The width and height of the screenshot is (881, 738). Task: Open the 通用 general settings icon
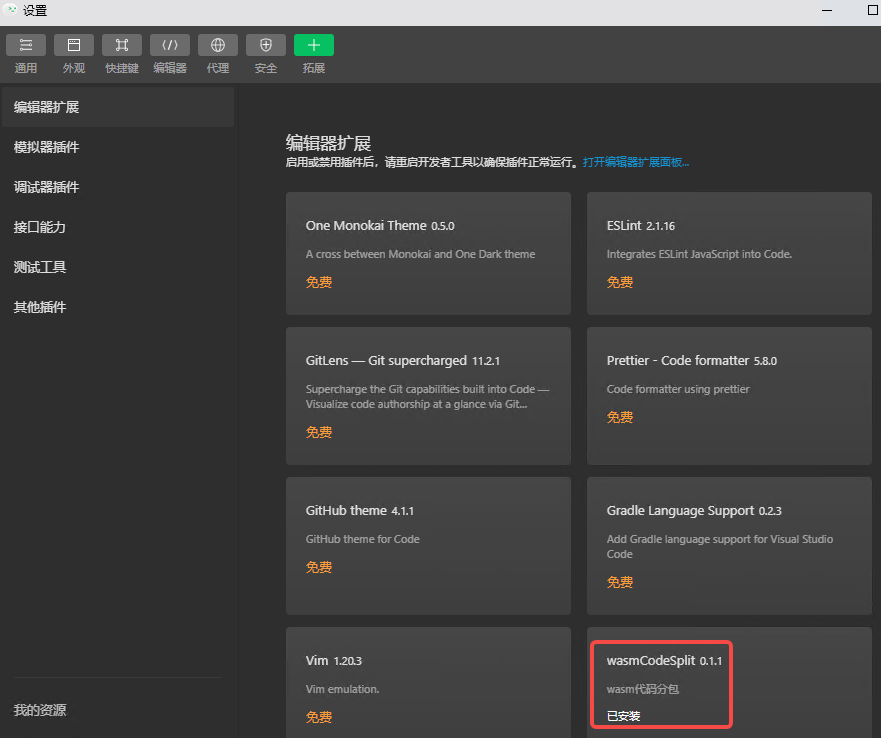pos(26,45)
